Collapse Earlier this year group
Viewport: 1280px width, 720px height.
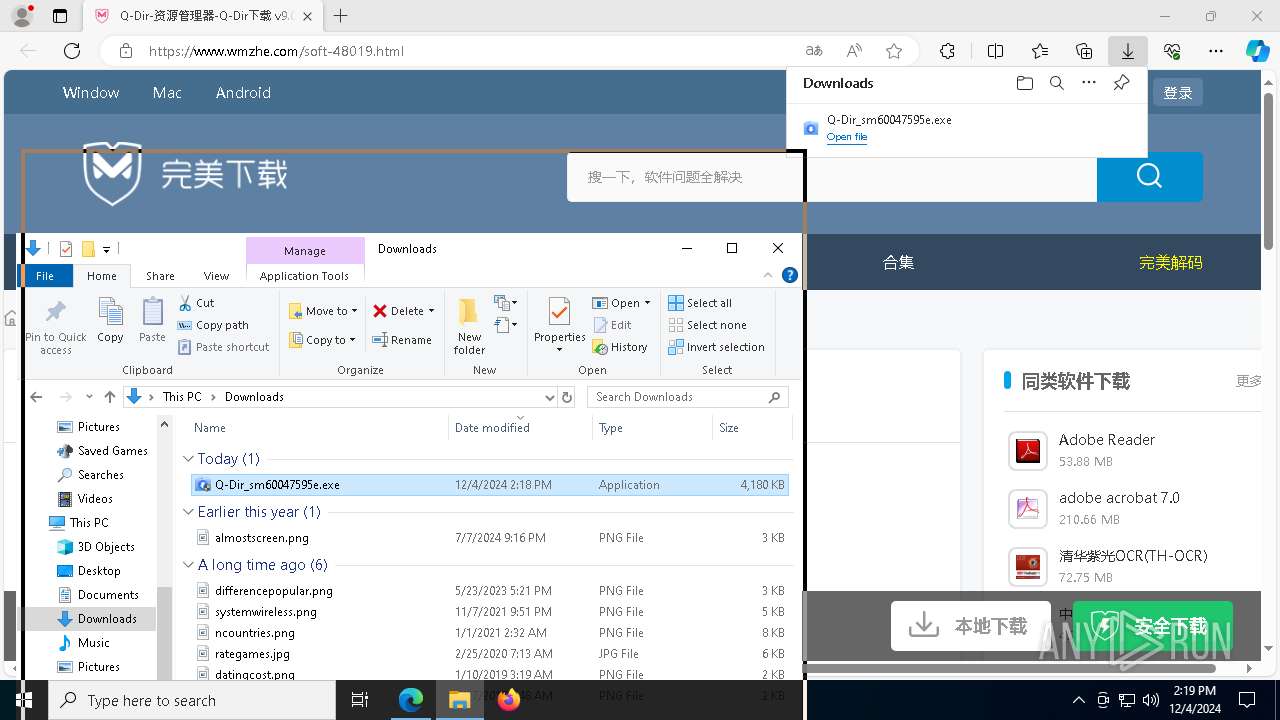(188, 512)
